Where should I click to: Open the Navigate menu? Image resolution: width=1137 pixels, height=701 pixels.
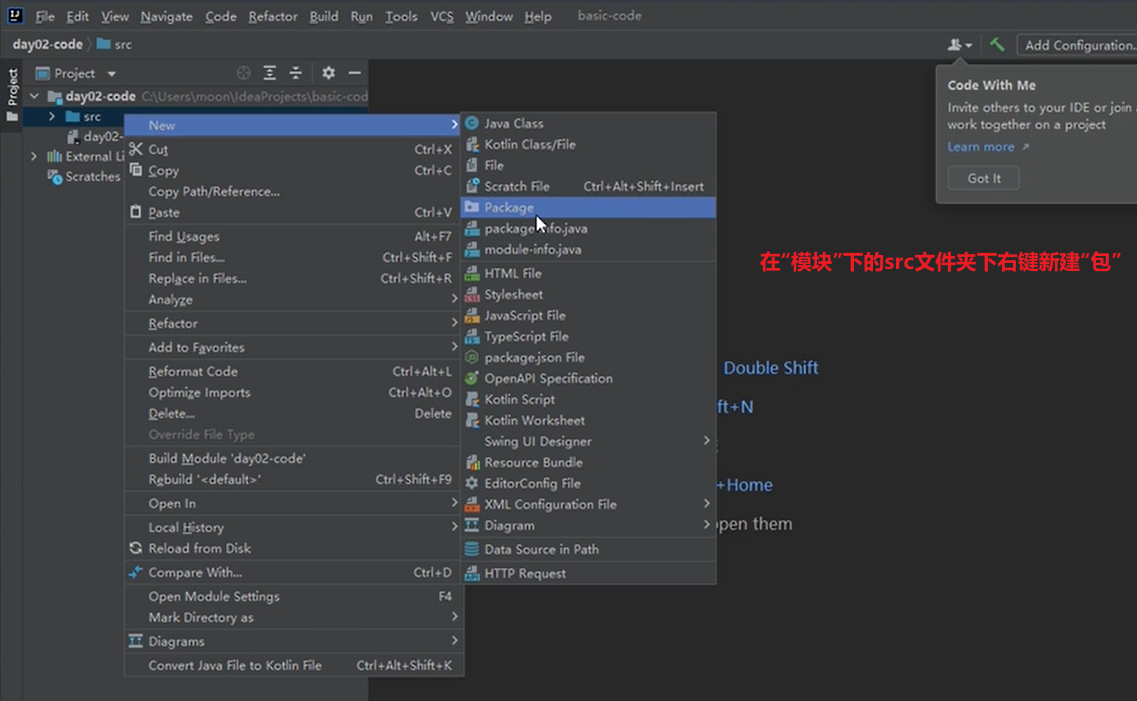tap(166, 16)
